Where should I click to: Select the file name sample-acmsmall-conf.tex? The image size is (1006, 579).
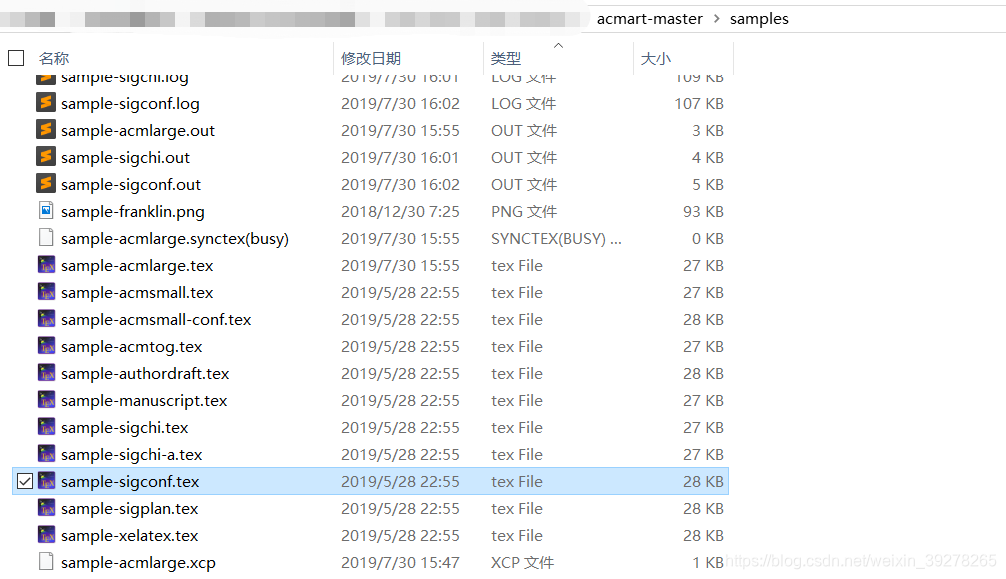click(x=156, y=319)
